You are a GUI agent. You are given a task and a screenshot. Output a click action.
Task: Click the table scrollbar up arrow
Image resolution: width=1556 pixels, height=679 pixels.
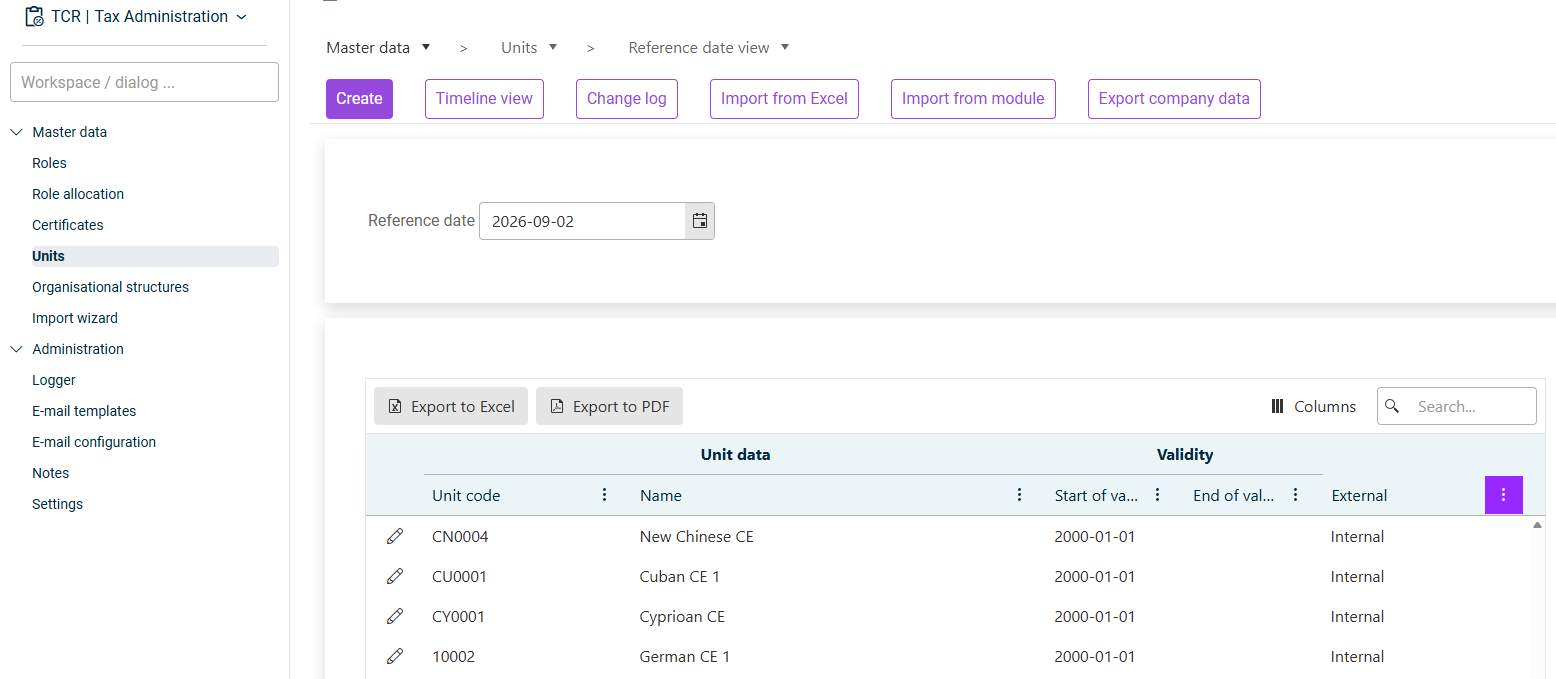tap(1537, 525)
